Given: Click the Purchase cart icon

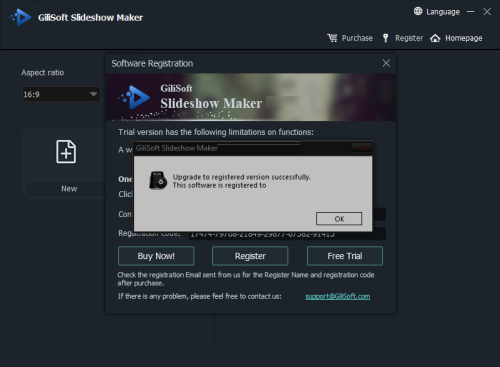Looking at the screenshot, I should coord(332,38).
